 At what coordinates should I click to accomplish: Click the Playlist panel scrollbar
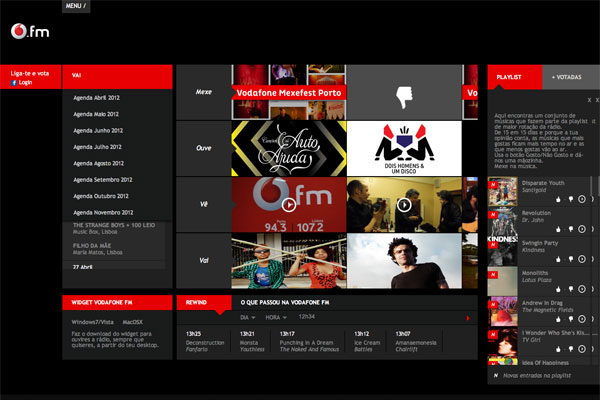[x=593, y=186]
